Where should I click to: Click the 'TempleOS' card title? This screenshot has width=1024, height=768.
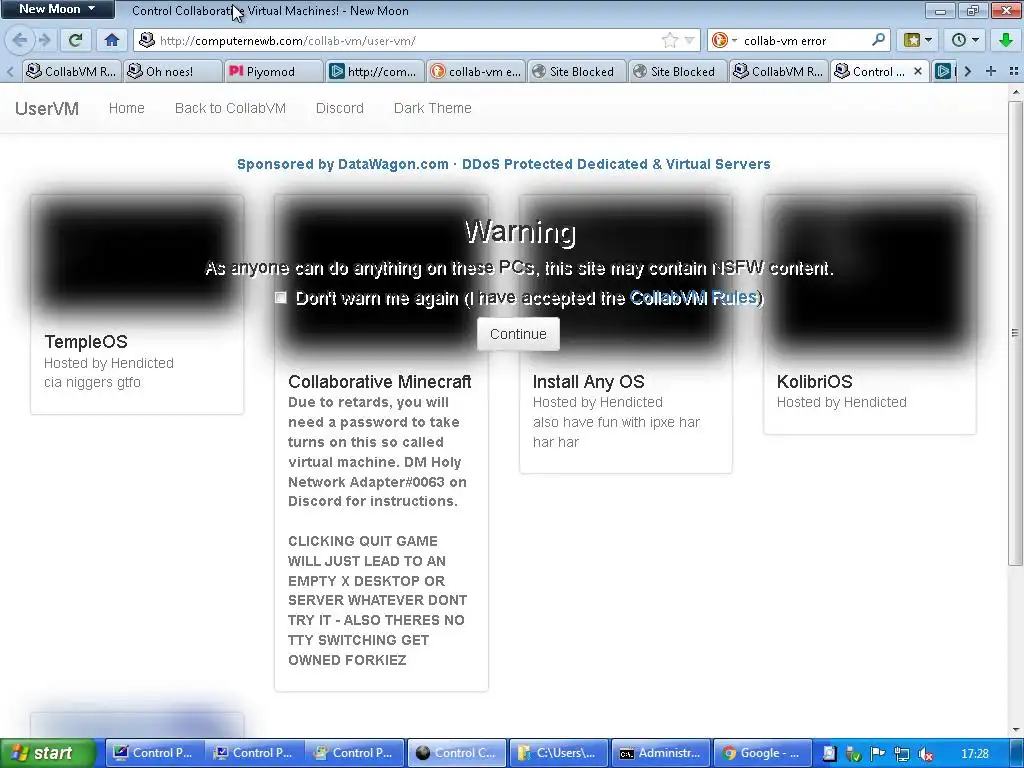tap(86, 342)
